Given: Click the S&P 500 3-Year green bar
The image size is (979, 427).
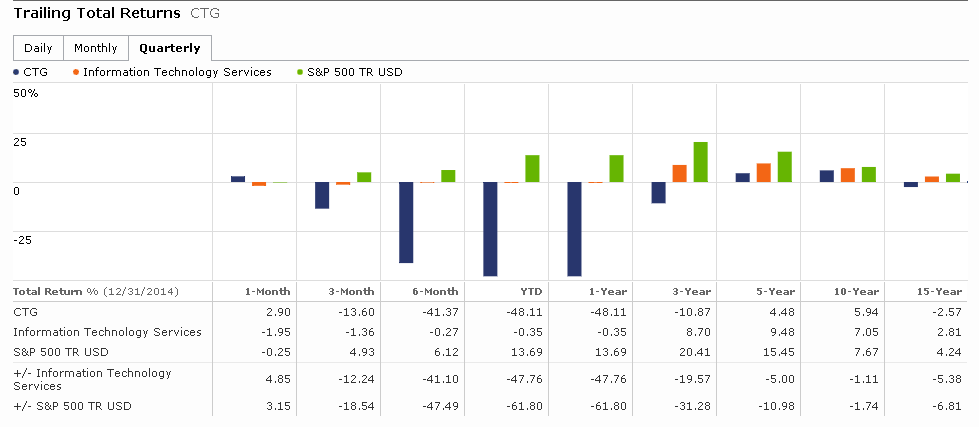Looking at the screenshot, I should pos(700,162).
